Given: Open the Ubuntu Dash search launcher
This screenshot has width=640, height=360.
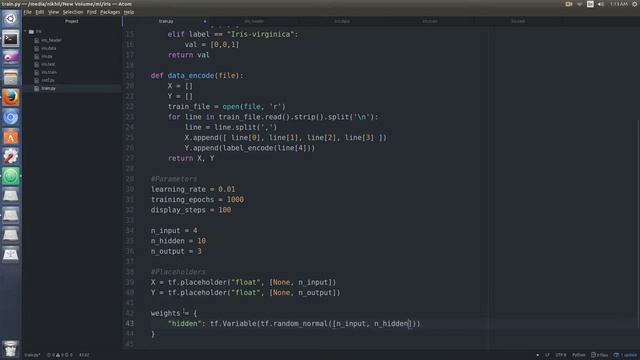Looking at the screenshot, I should 11,18.
